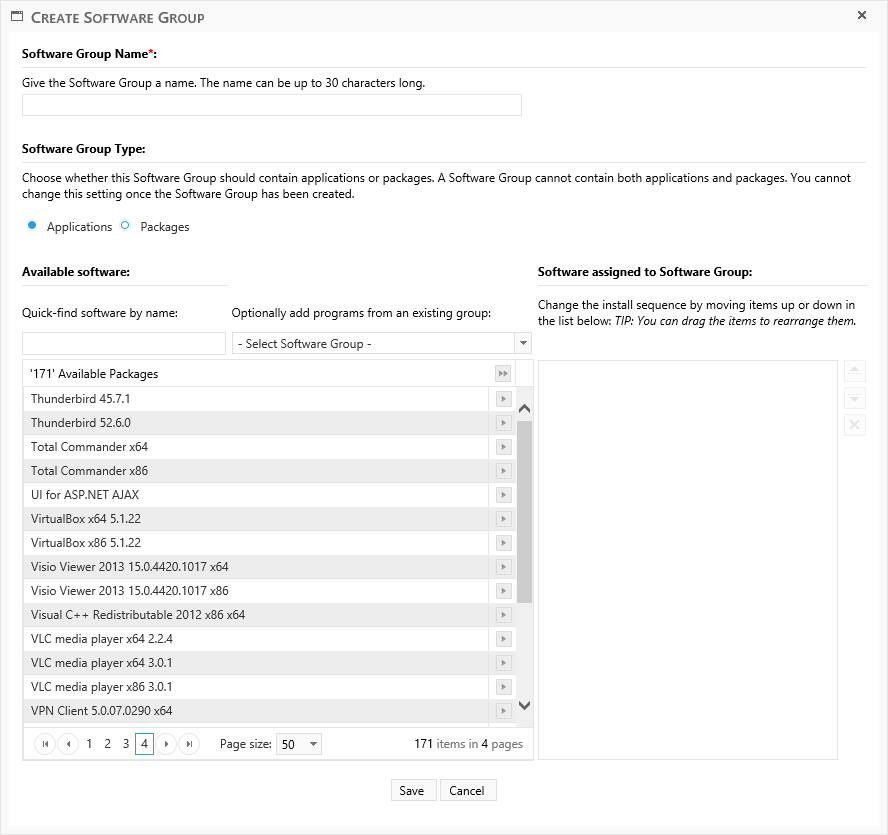The height and width of the screenshot is (835, 888).
Task: Click move up arrow for assigned software
Action: [x=855, y=371]
